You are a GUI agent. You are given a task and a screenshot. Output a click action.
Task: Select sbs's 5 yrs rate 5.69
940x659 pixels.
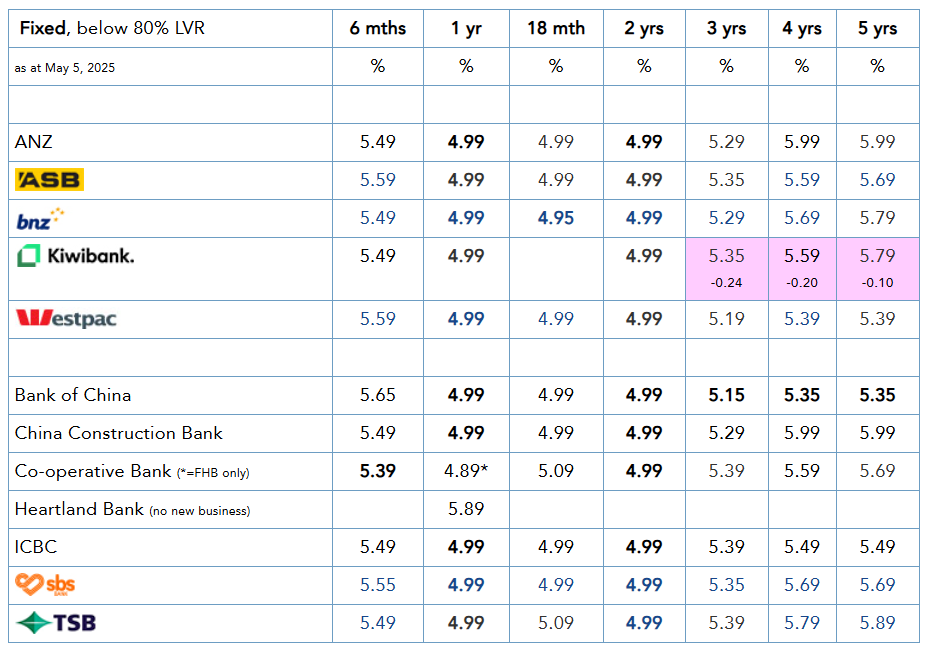[x=878, y=585]
